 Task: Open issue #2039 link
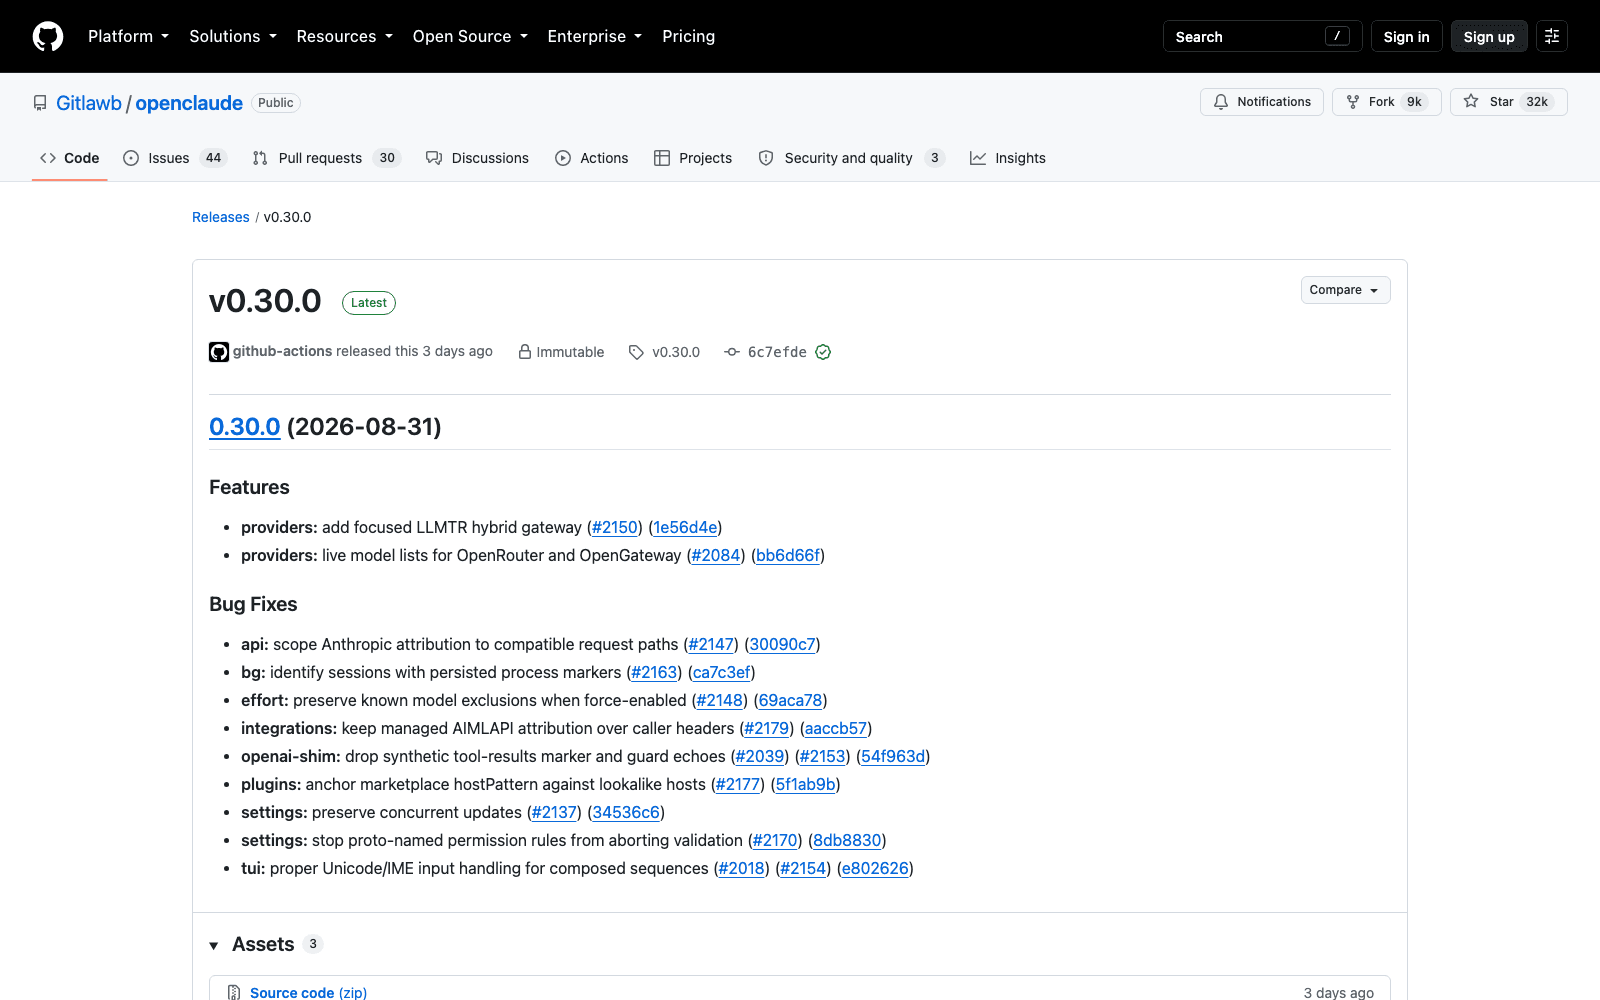pyautogui.click(x=760, y=756)
